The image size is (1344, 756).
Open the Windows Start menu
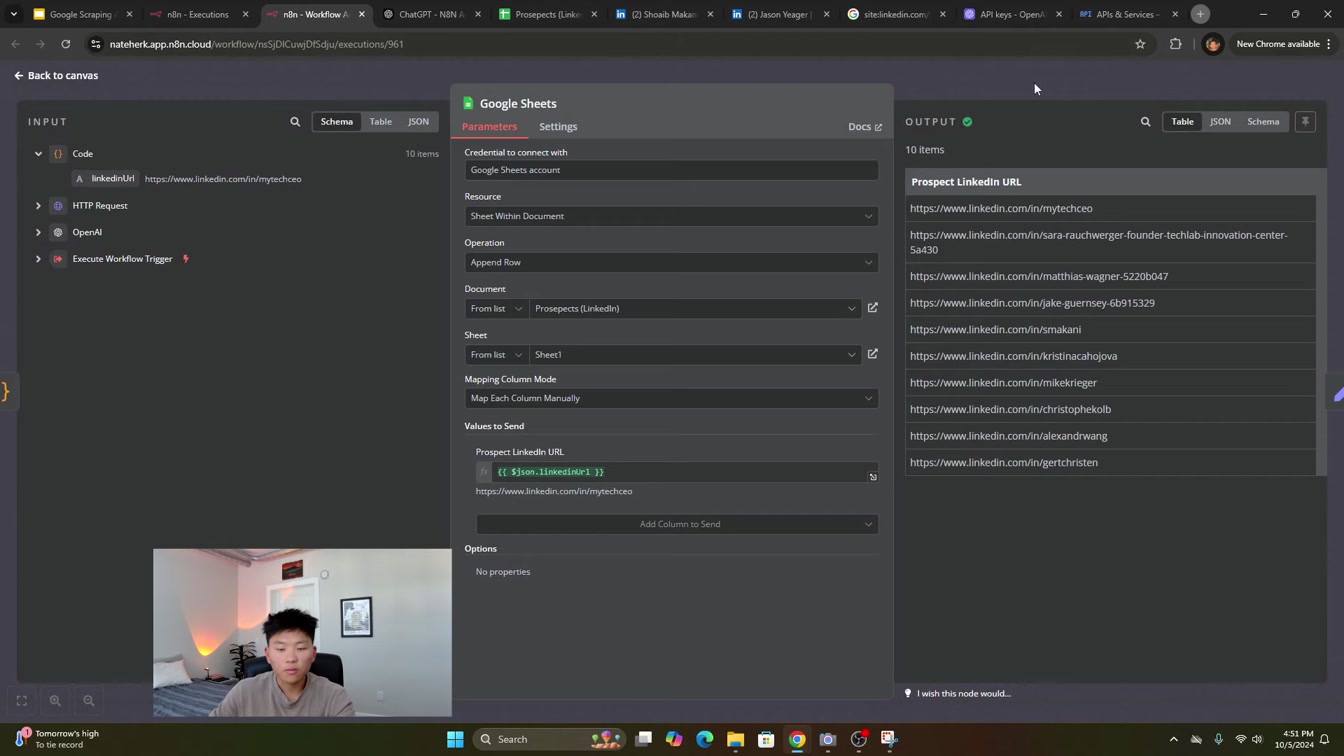(455, 739)
